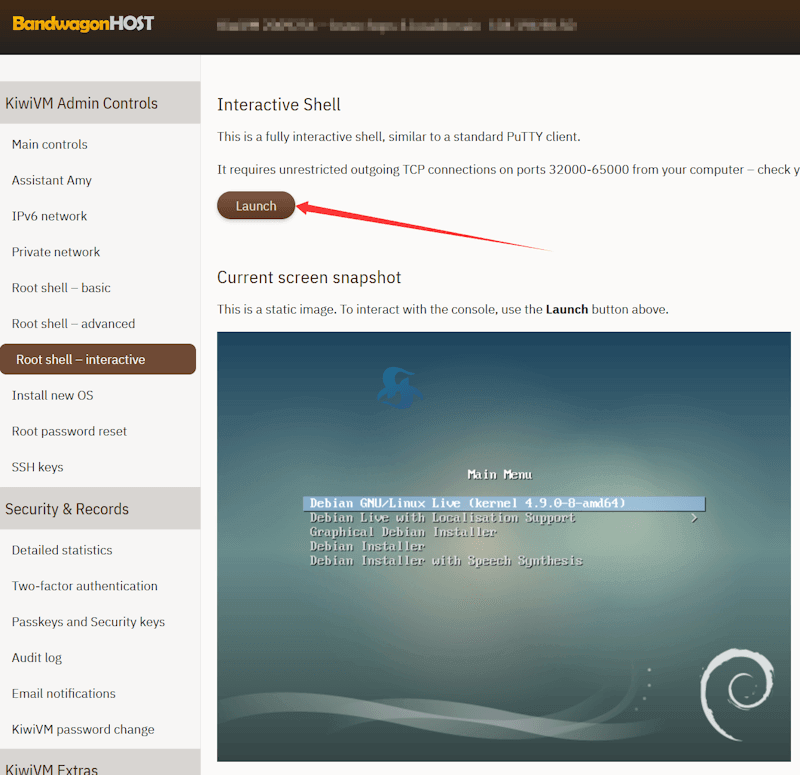Open Root shell – basic

click(x=61, y=288)
